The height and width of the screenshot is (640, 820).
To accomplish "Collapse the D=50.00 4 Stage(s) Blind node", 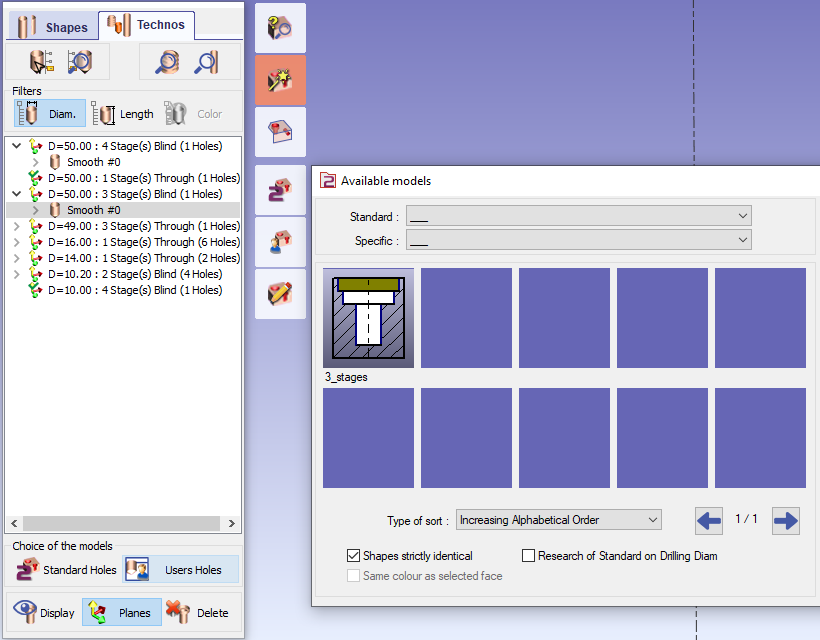I will (16, 146).
